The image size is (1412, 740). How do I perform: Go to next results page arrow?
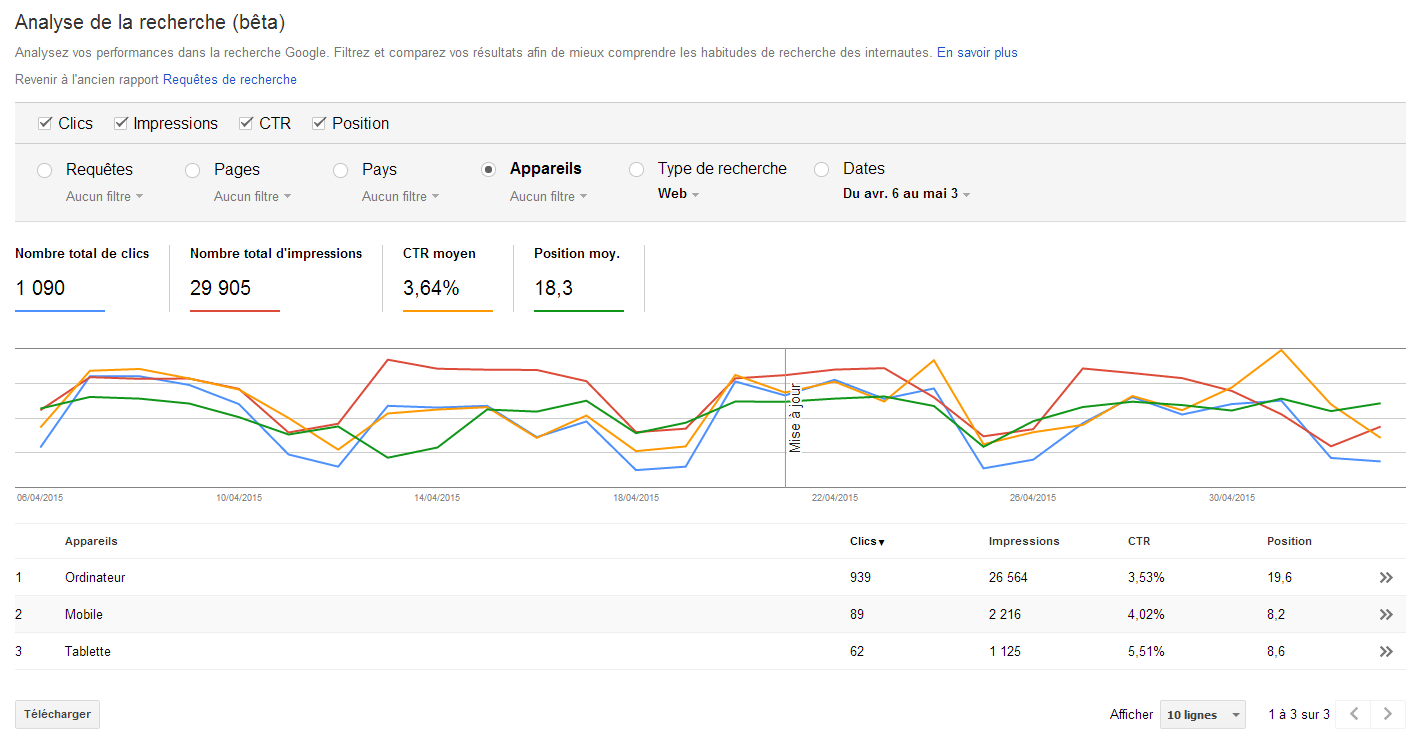point(1387,714)
